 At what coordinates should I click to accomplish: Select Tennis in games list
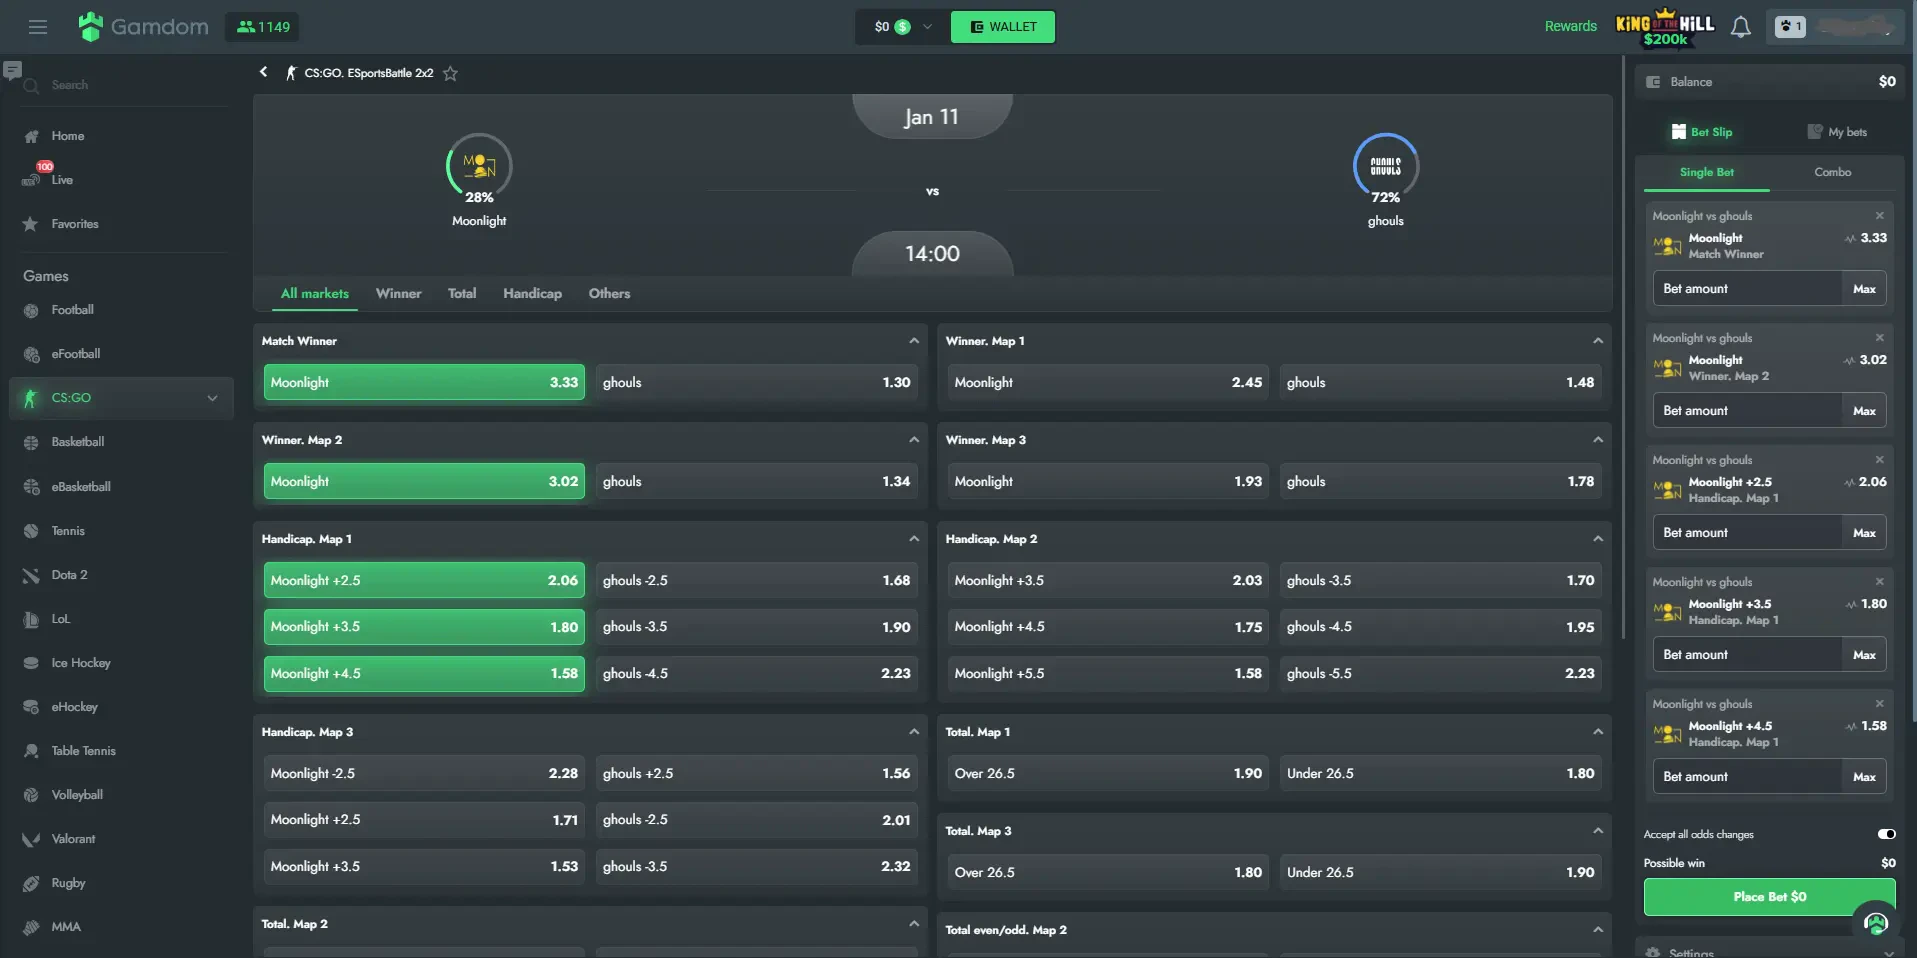point(68,531)
